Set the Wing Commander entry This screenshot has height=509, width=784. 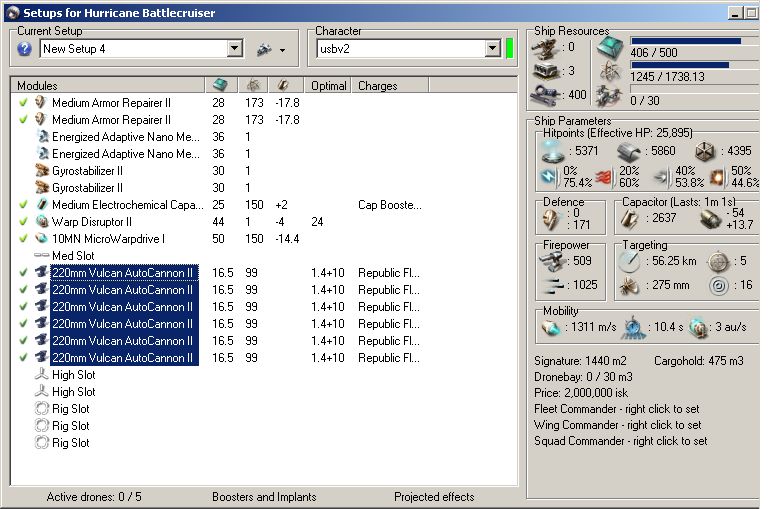[x=618, y=425]
